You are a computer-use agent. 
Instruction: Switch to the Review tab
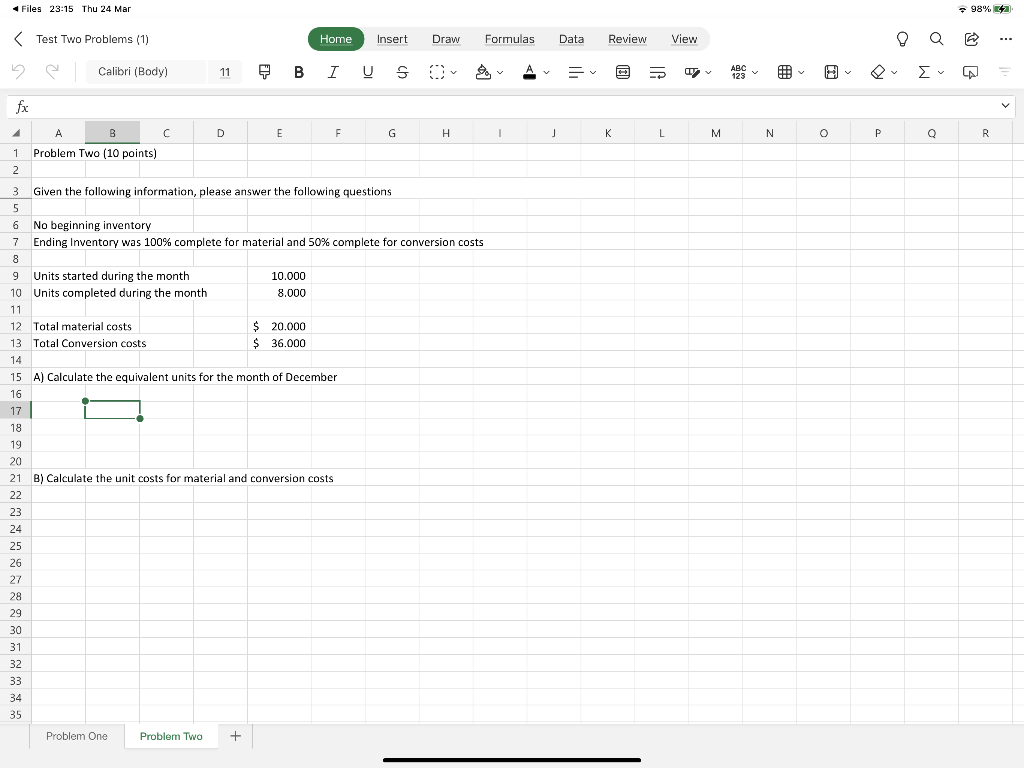627,39
